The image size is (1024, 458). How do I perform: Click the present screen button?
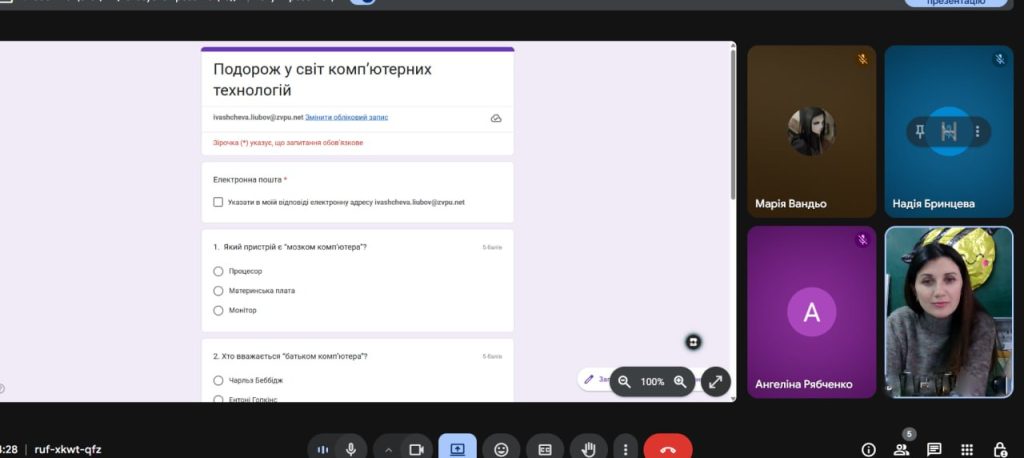tap(457, 449)
